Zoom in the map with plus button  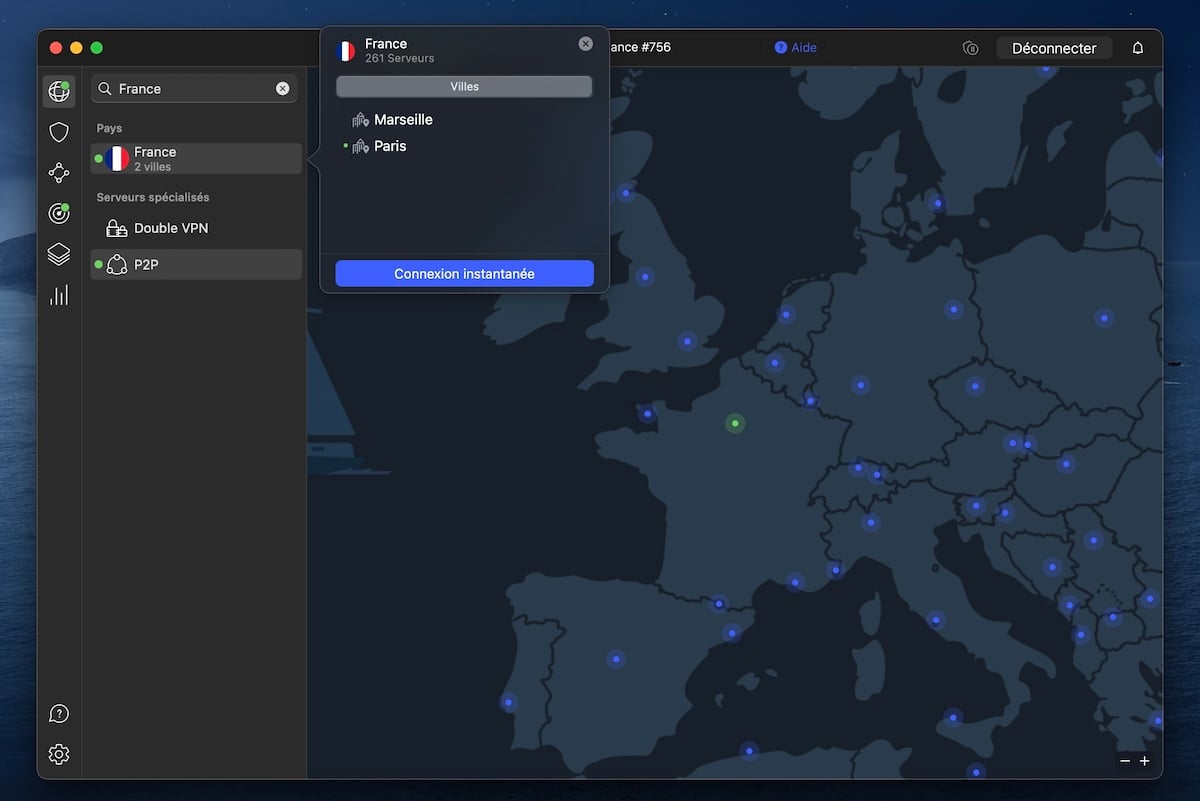click(1145, 761)
